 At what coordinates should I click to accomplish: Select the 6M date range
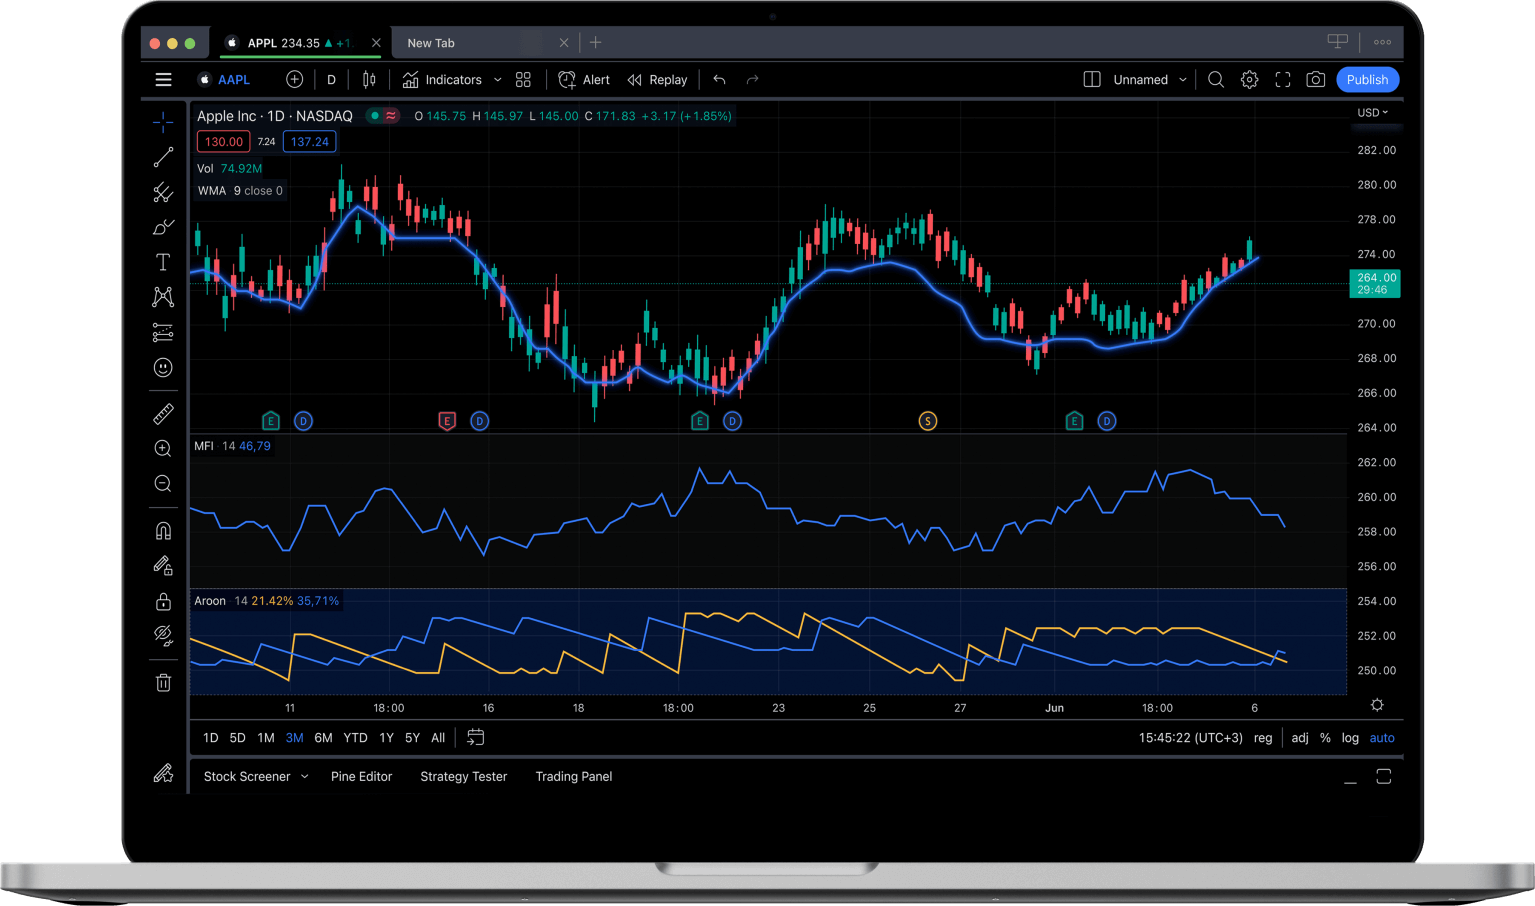coord(323,738)
